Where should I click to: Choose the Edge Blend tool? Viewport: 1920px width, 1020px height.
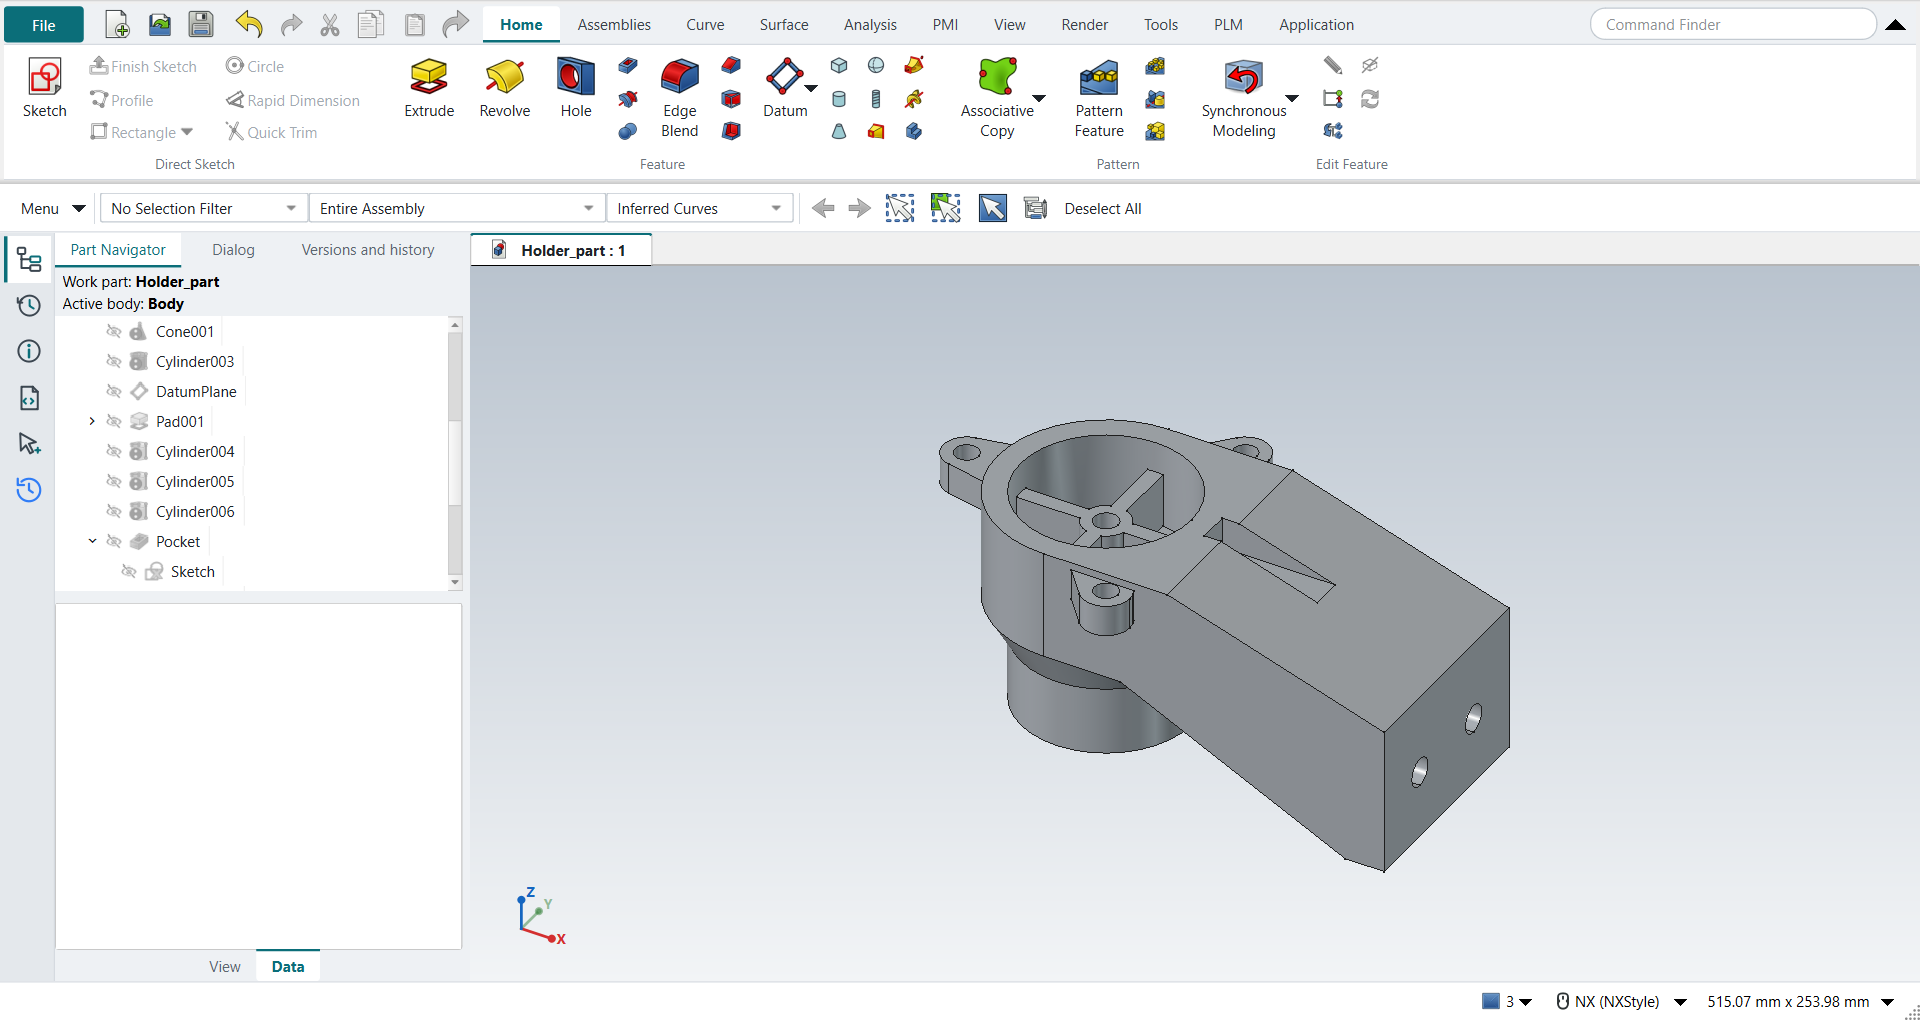click(680, 98)
